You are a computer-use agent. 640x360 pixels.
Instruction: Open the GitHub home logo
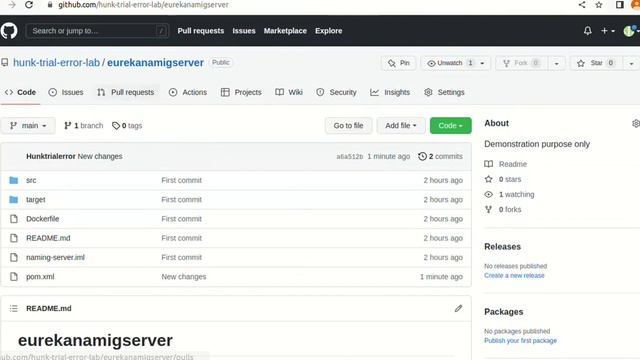click(x=9, y=31)
